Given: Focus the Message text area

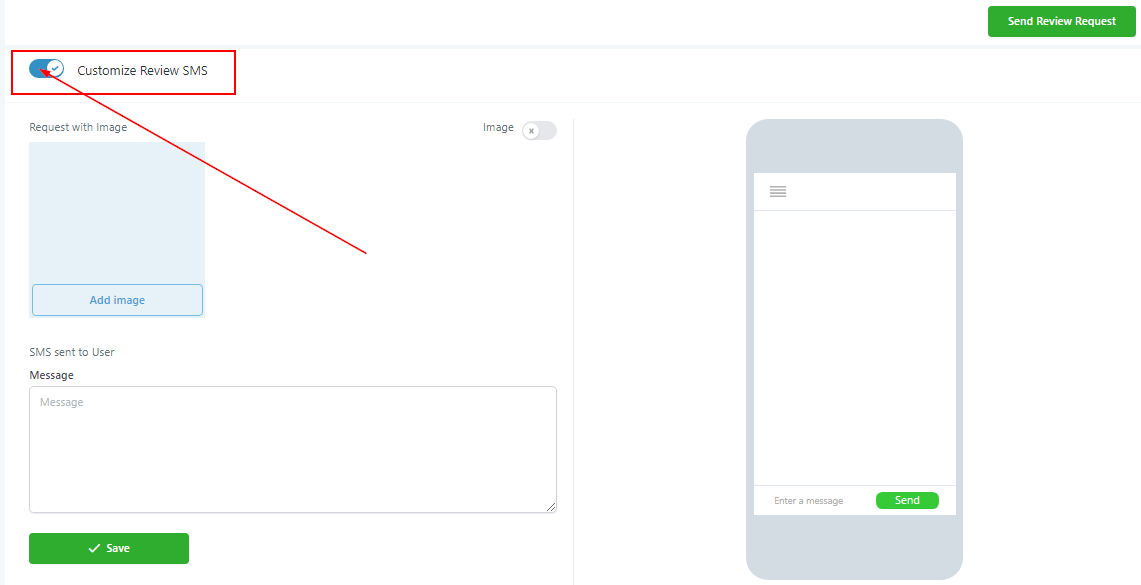Looking at the screenshot, I should [x=293, y=450].
